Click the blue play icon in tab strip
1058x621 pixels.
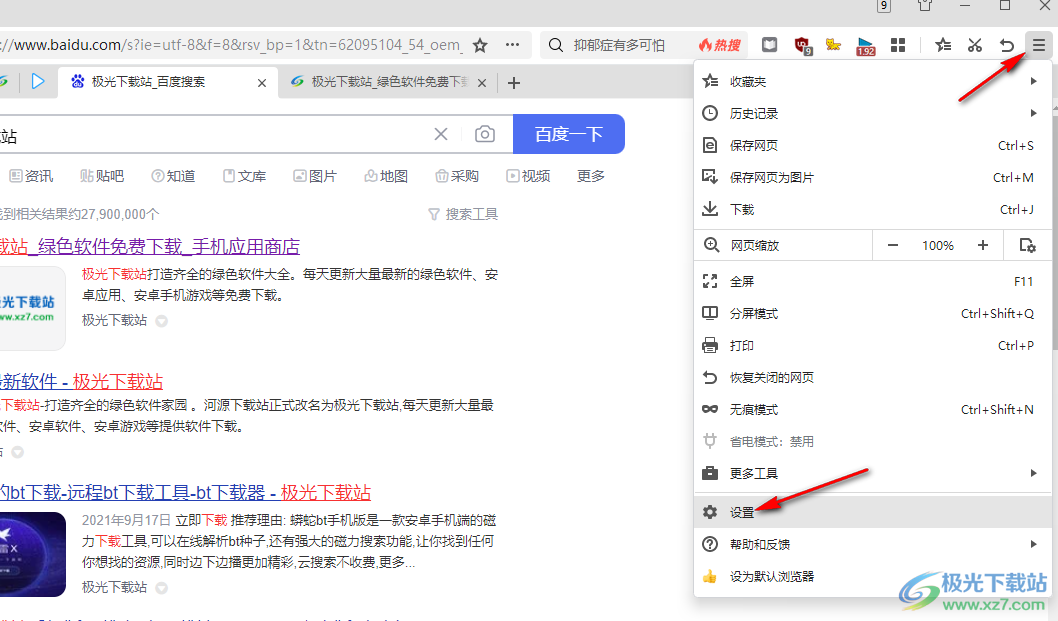(x=38, y=82)
